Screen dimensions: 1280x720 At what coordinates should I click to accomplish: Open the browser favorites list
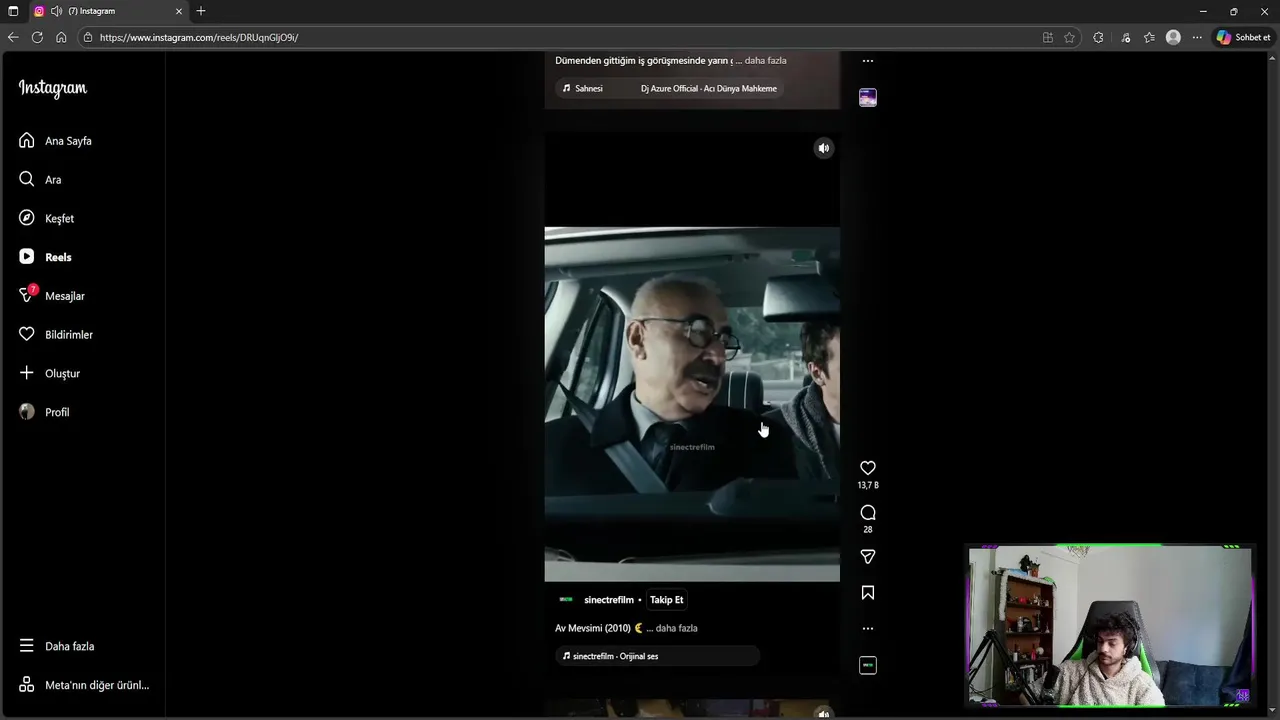pos(1149,37)
